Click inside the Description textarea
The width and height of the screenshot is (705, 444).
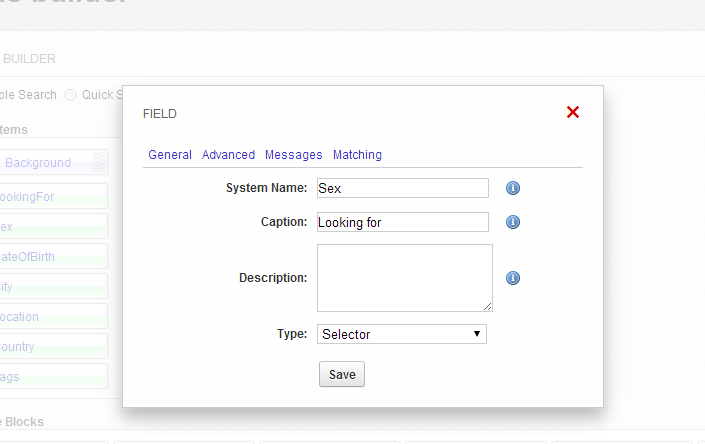click(404, 278)
